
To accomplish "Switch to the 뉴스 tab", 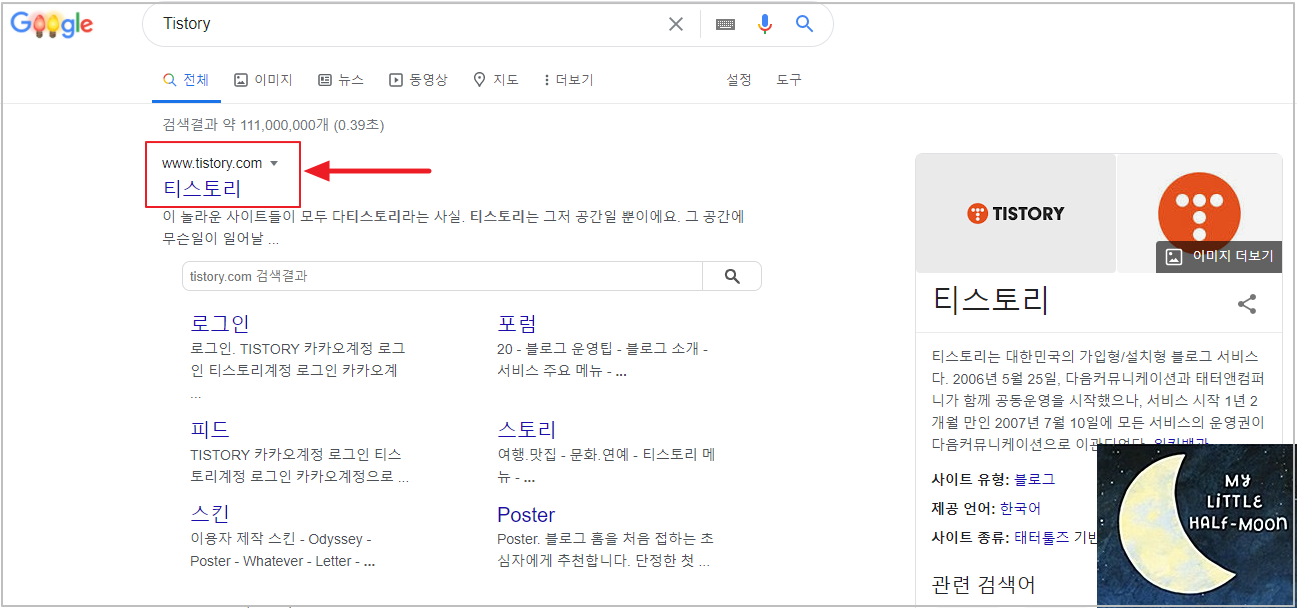I will (341, 80).
